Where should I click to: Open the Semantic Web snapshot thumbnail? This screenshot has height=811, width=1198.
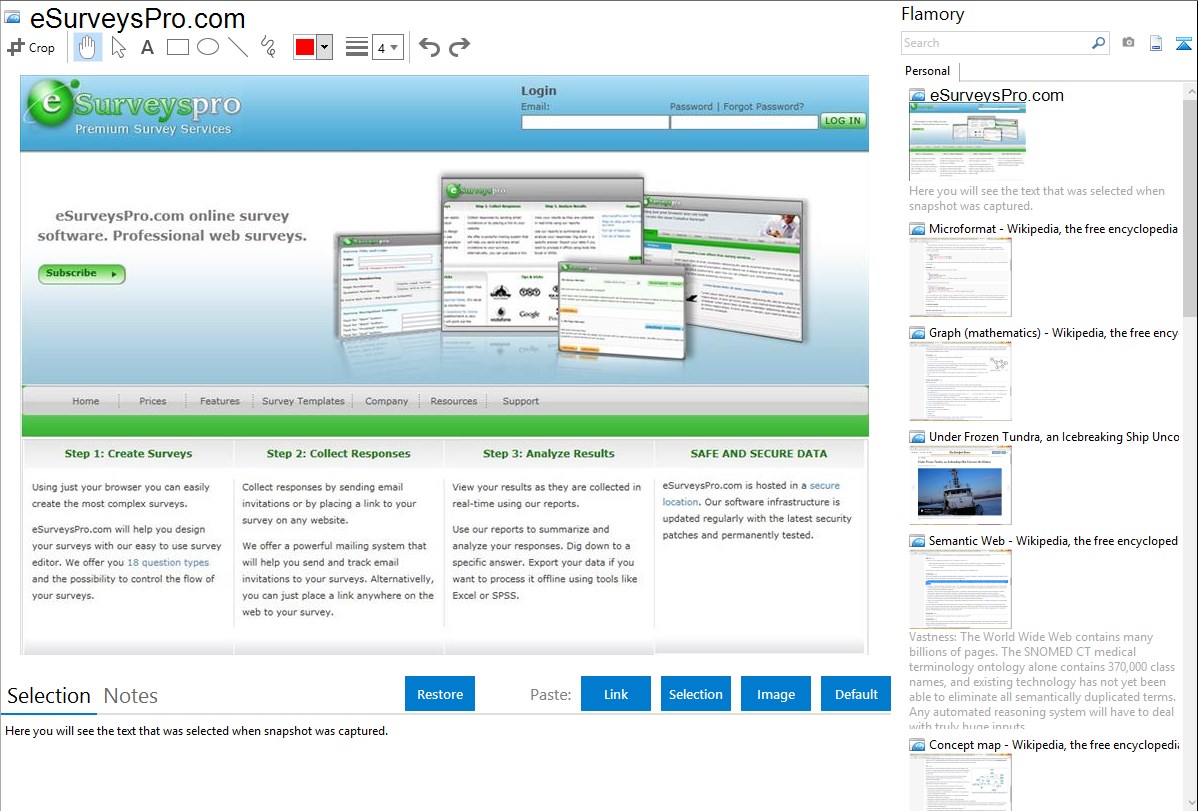(960, 588)
